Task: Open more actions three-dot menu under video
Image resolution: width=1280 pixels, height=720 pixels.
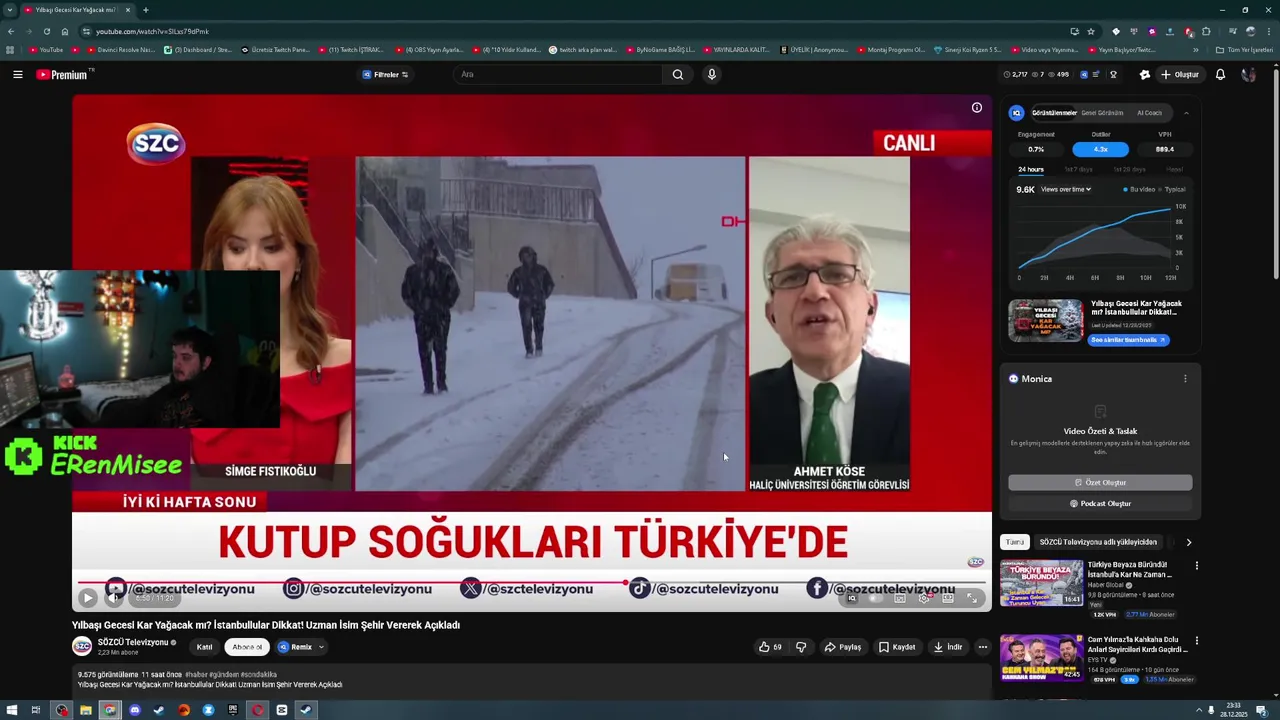Action: 982,647
